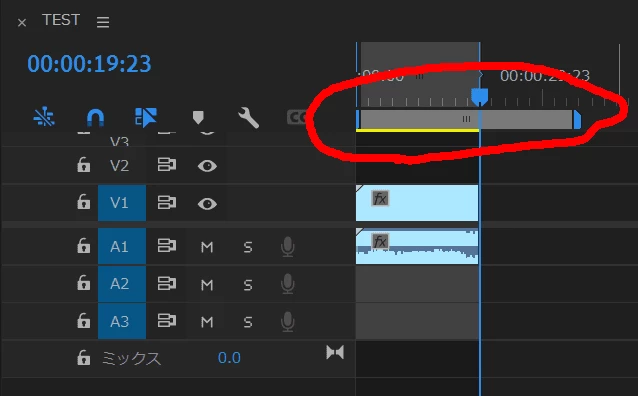Screen dimensions: 638x396
Task: Click the CC captions track button
Action: (297, 118)
